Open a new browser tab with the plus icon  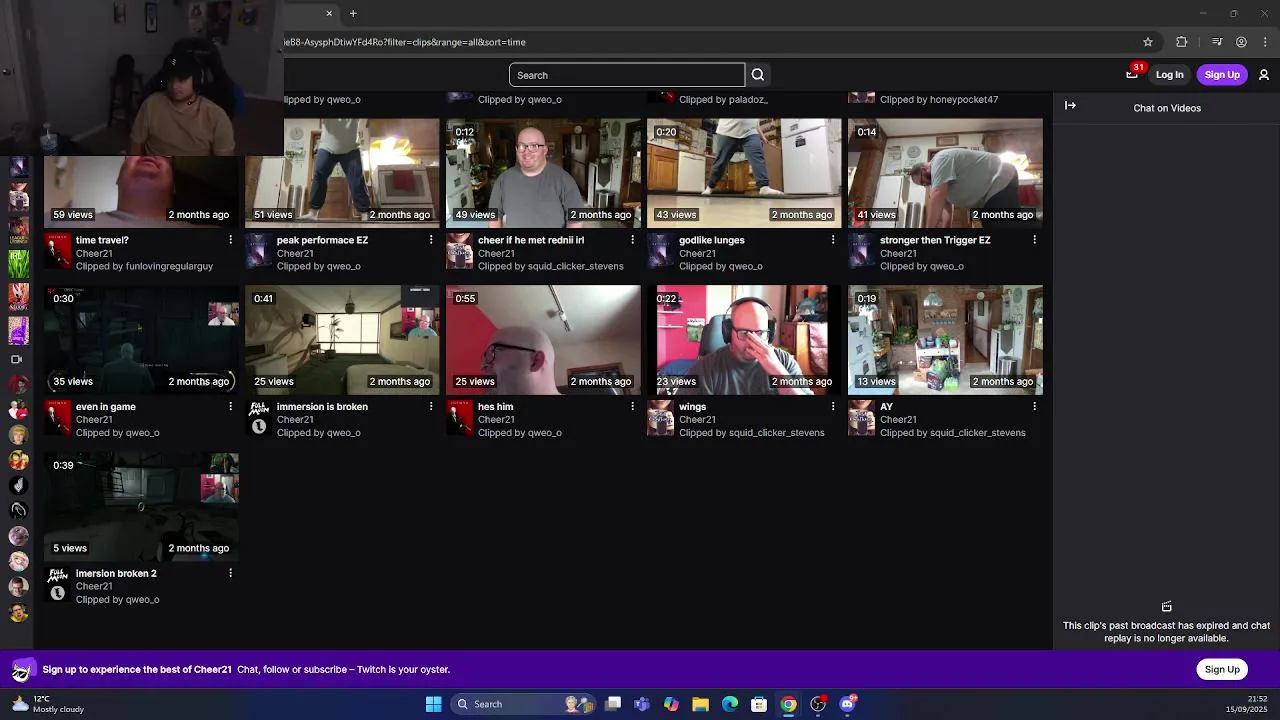click(x=353, y=13)
